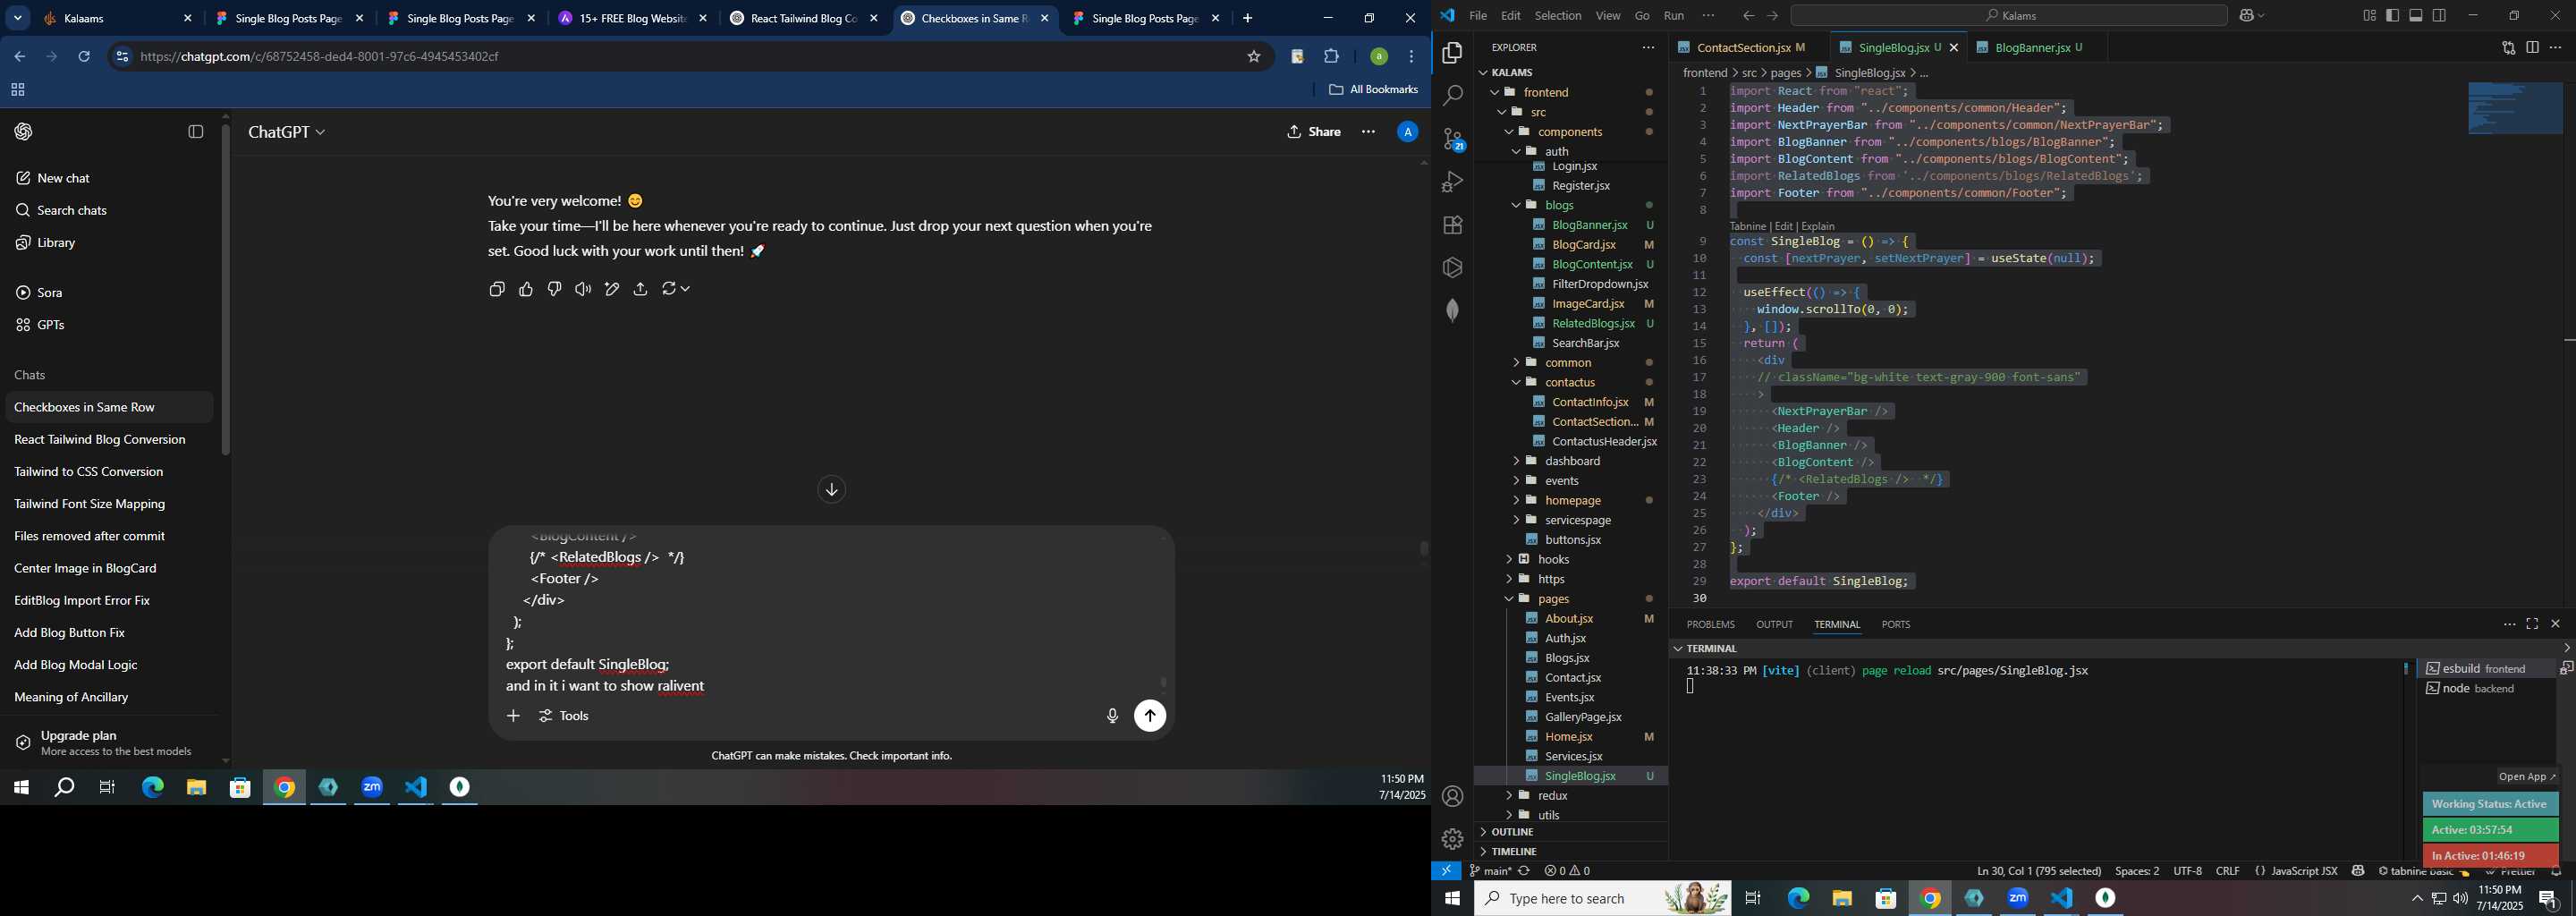Open the File menu in VS Code
The height and width of the screenshot is (916, 2576).
point(1477,16)
